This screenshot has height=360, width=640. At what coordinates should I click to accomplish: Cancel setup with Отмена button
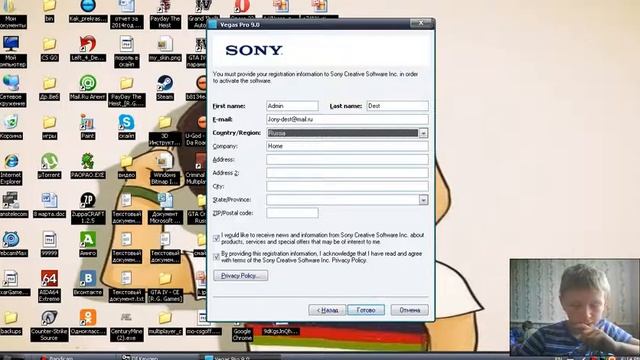point(409,310)
